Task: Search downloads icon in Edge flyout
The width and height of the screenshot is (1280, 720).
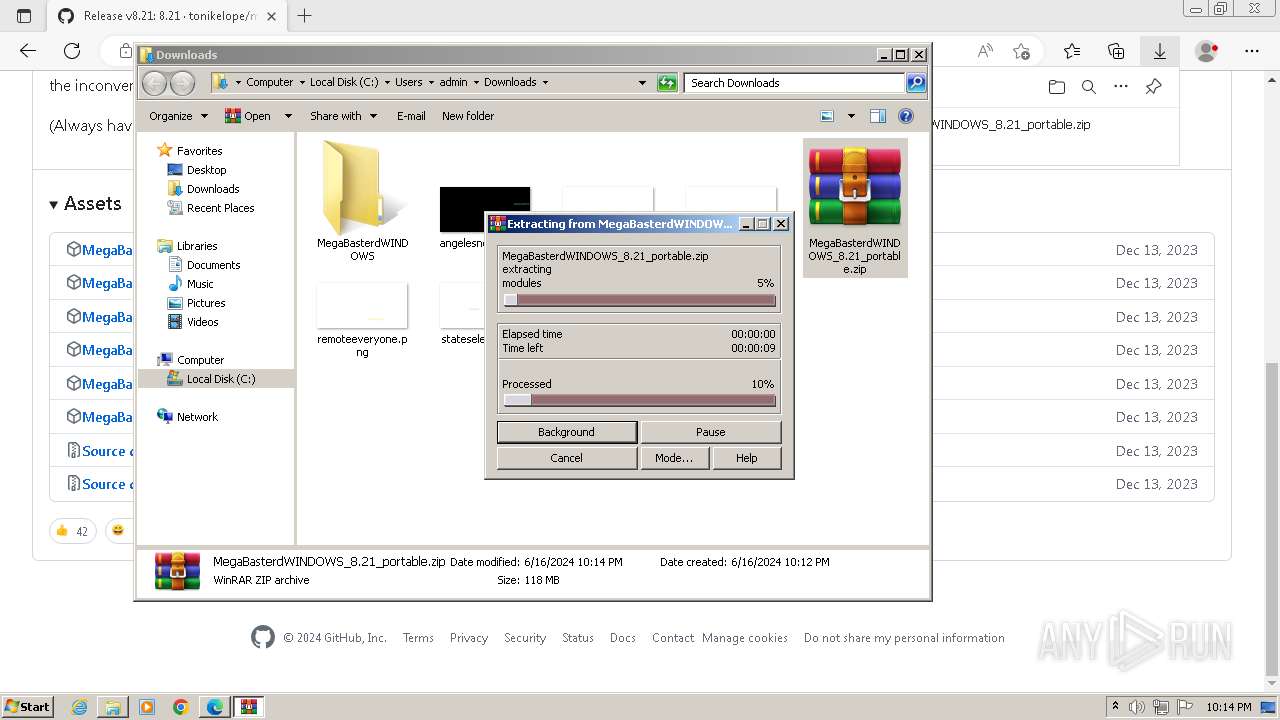Action: [1089, 87]
